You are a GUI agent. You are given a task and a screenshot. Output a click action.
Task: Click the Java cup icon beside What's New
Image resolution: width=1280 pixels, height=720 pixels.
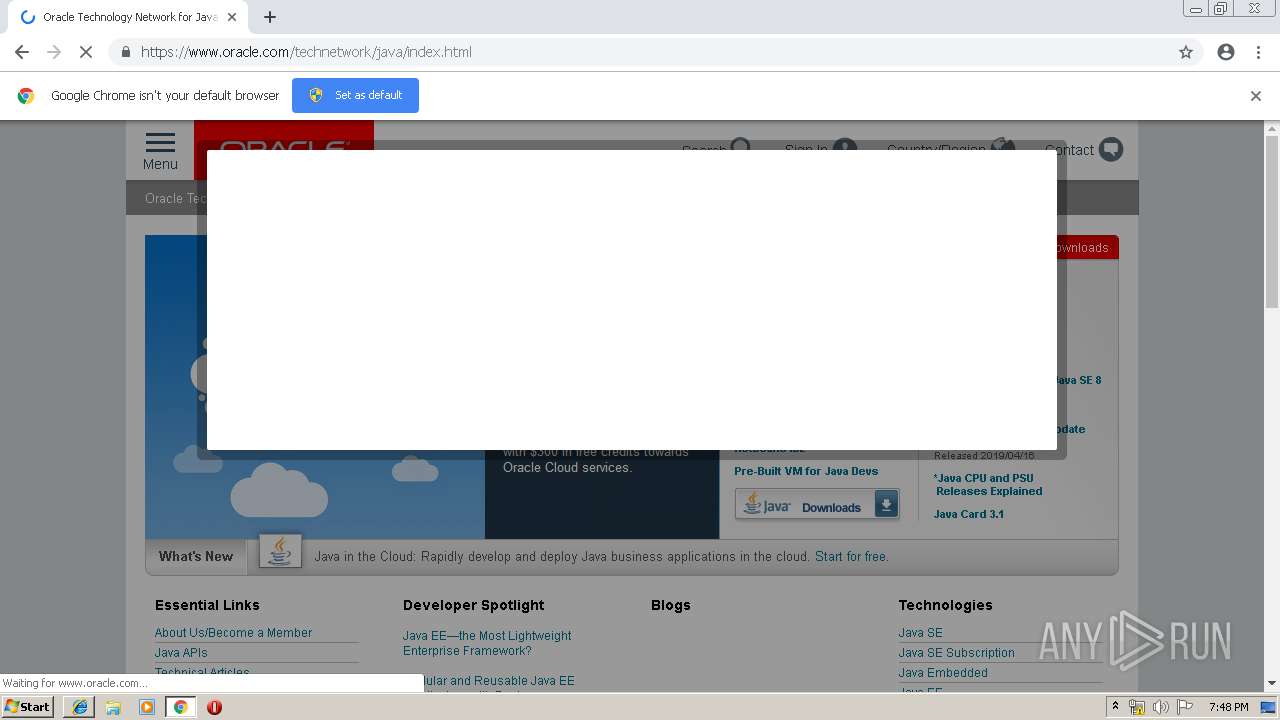[x=280, y=551]
